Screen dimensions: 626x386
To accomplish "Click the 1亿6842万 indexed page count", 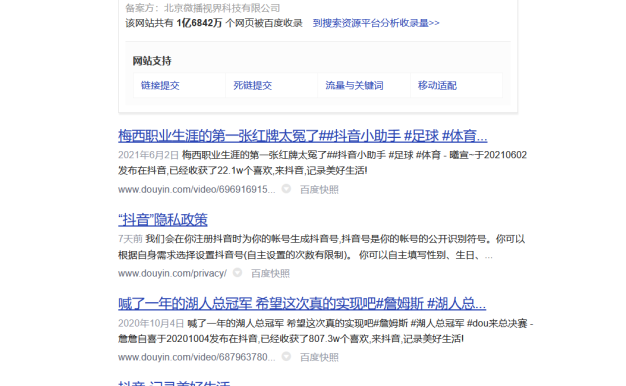I will point(199,23).
